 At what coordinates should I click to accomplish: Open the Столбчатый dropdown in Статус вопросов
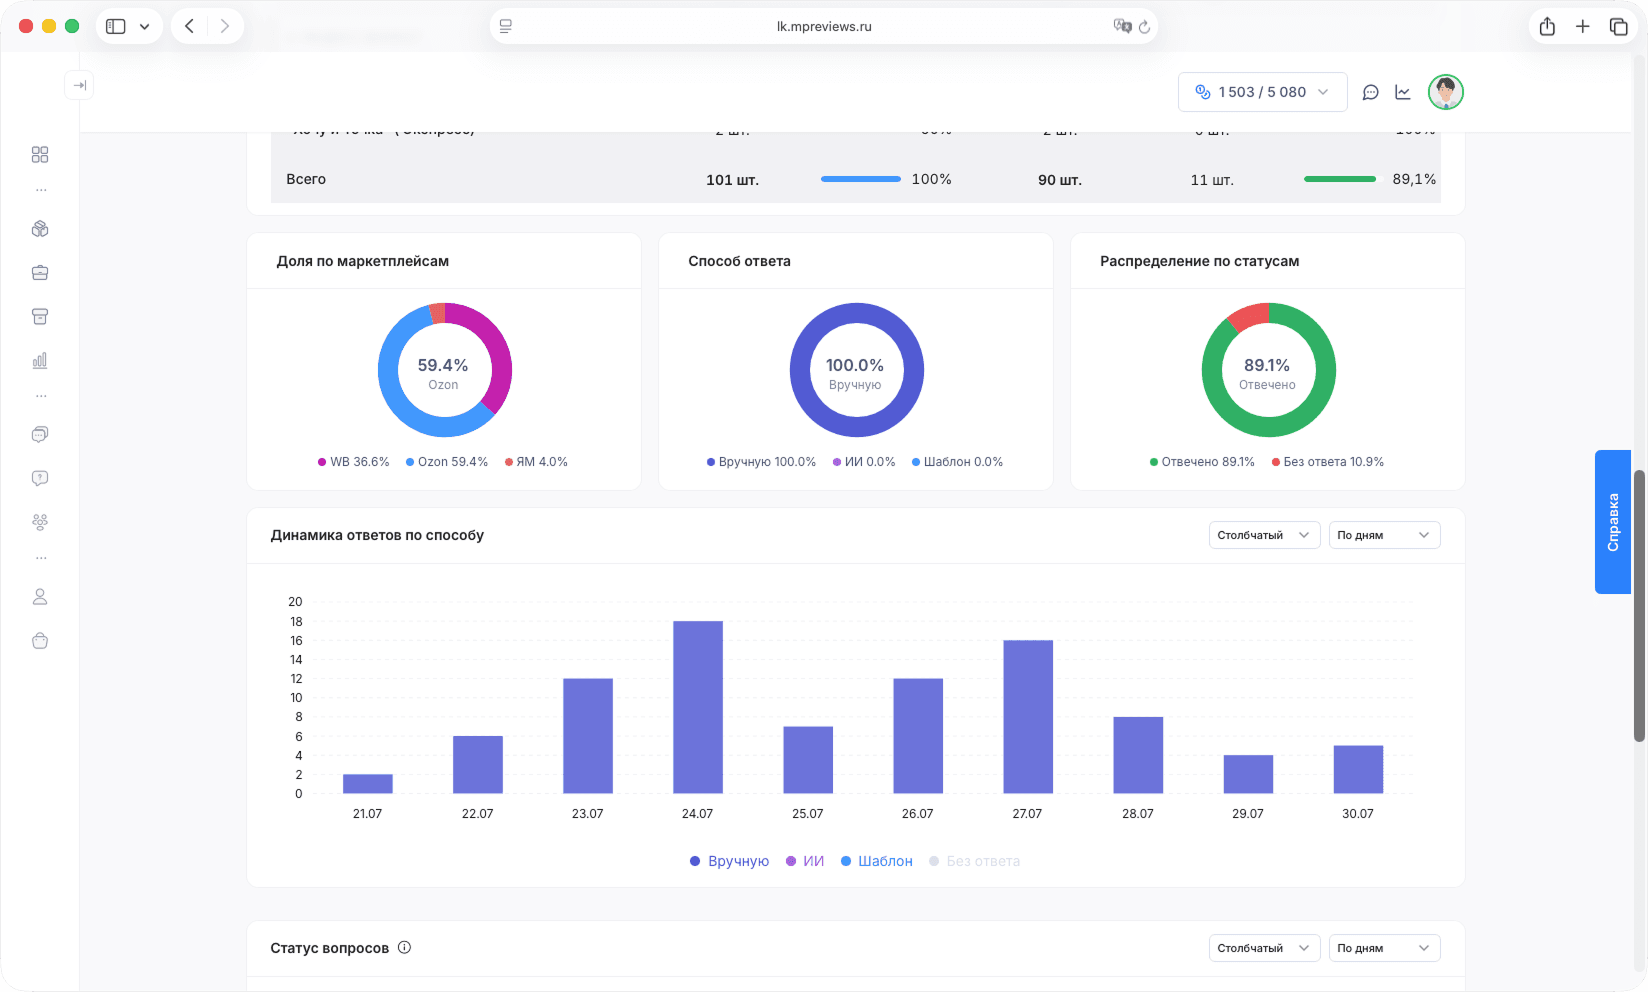tap(1264, 948)
